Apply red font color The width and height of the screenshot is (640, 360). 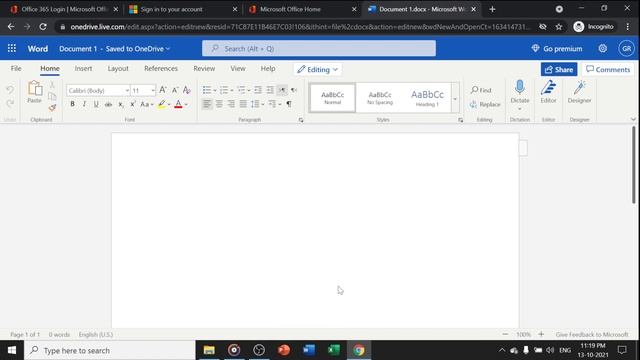(178, 104)
